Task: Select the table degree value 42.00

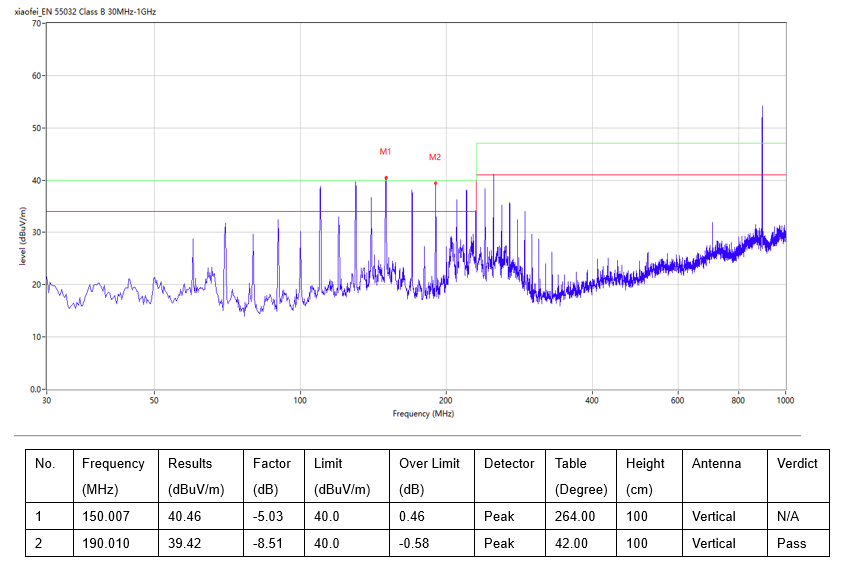Action: click(x=571, y=543)
